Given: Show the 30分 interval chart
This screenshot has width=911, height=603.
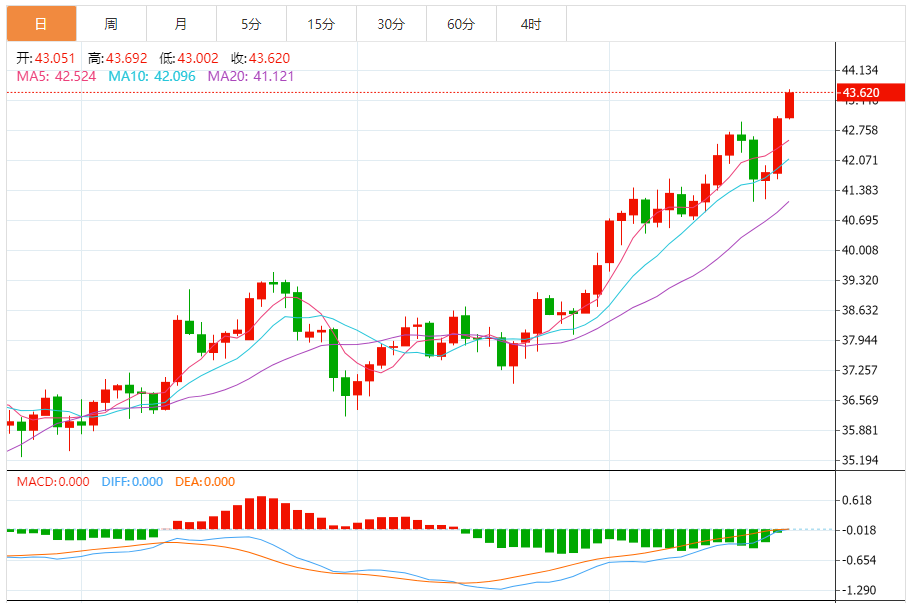Looking at the screenshot, I should [391, 24].
